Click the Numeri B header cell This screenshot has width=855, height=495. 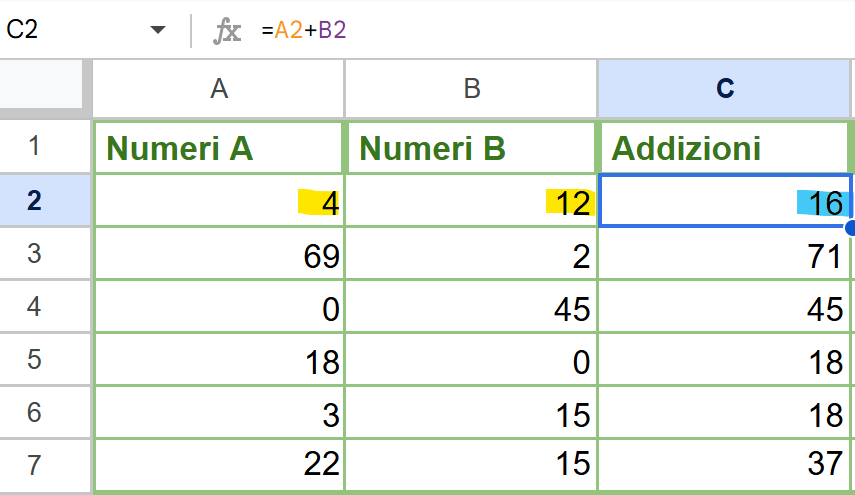471,148
